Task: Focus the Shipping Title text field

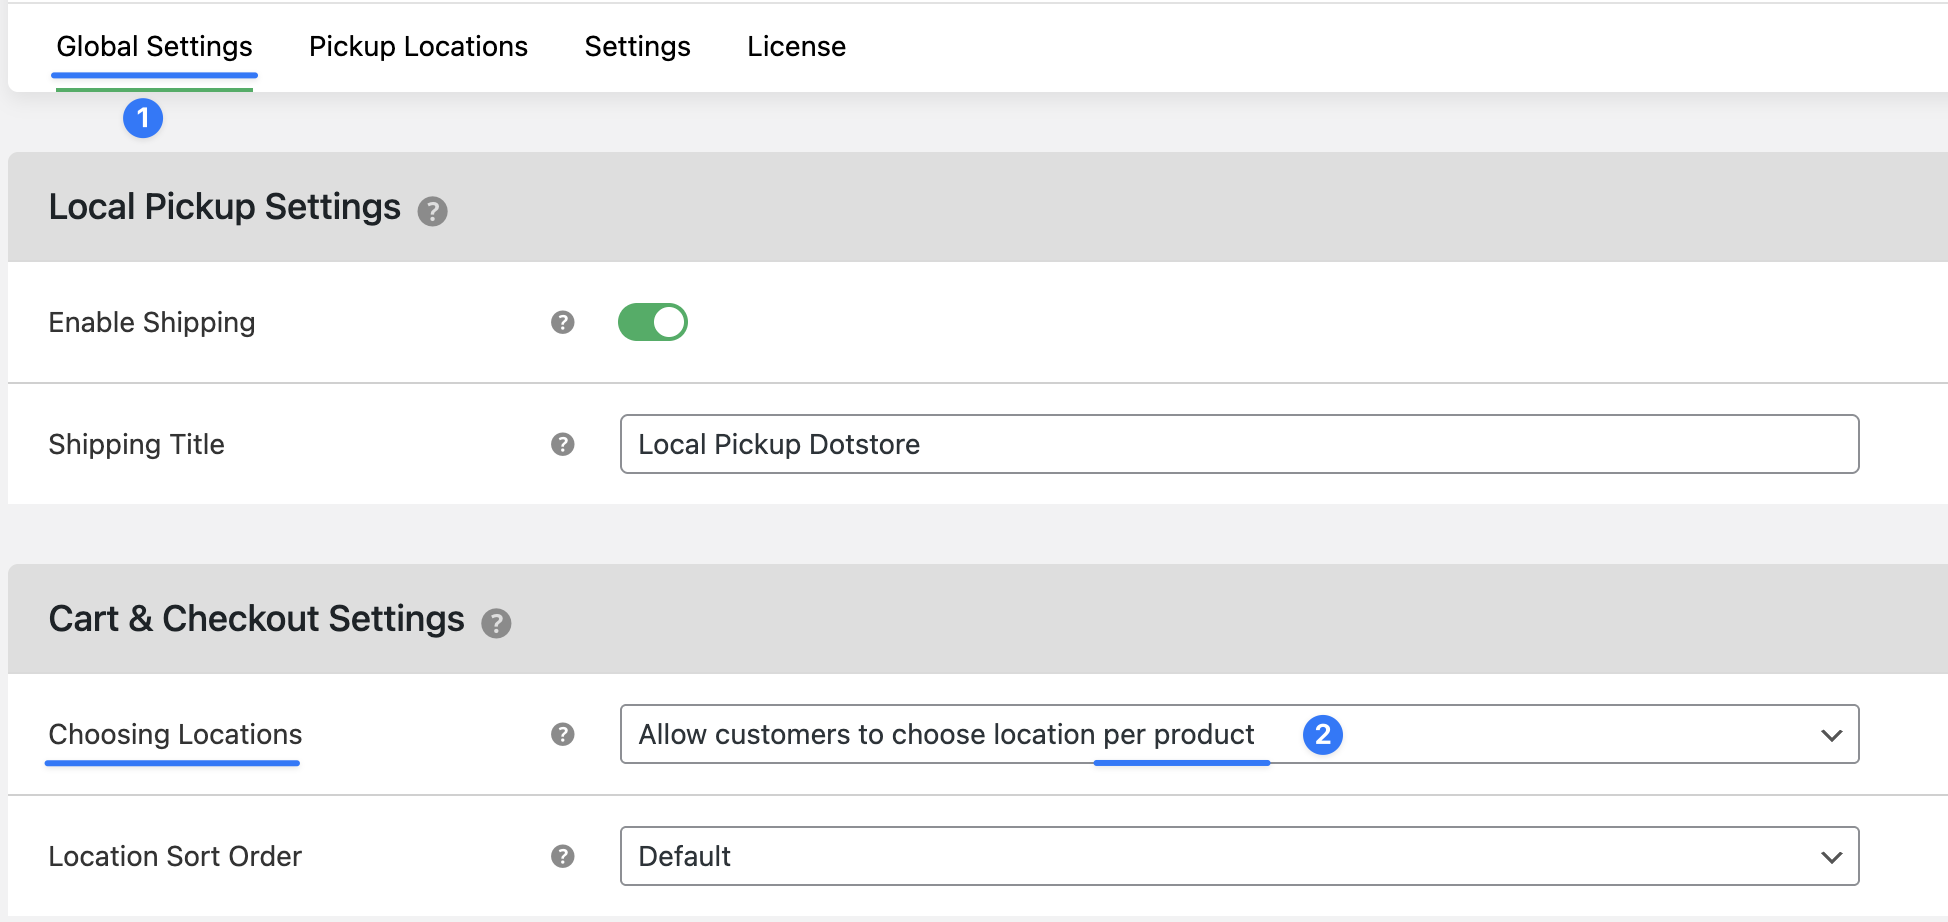Action: [x=1238, y=444]
